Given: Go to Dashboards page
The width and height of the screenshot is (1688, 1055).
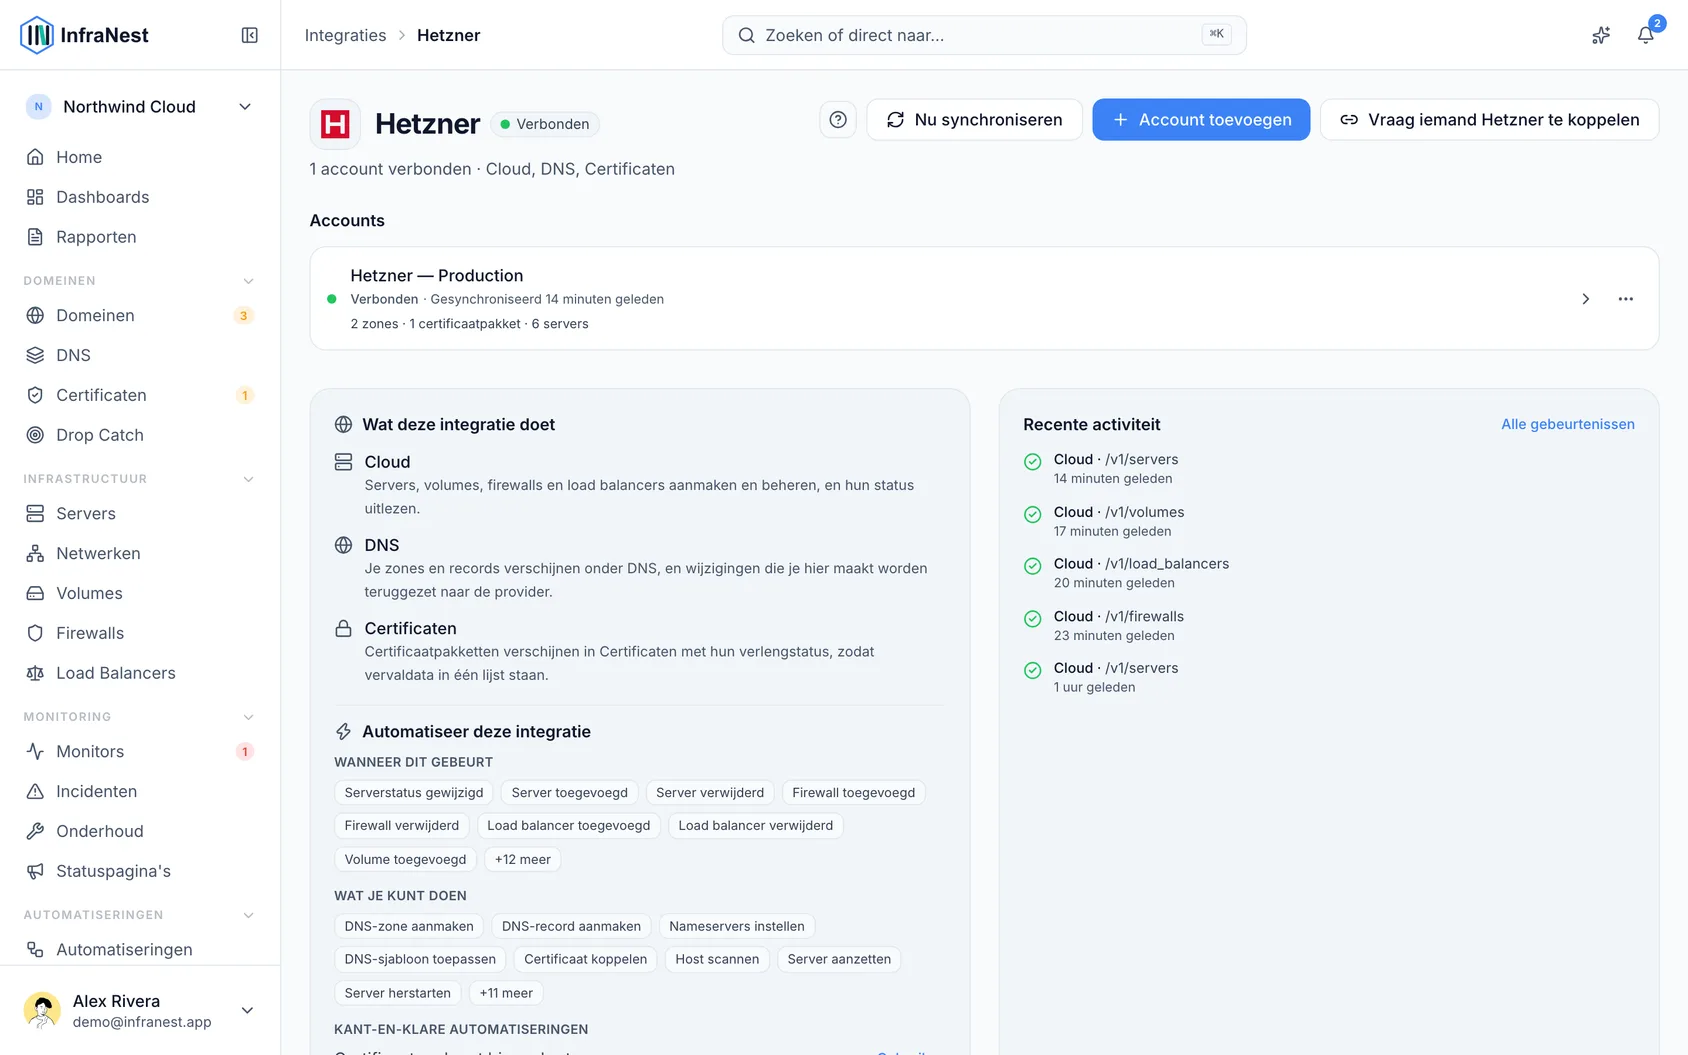Looking at the screenshot, I should [140, 197].
